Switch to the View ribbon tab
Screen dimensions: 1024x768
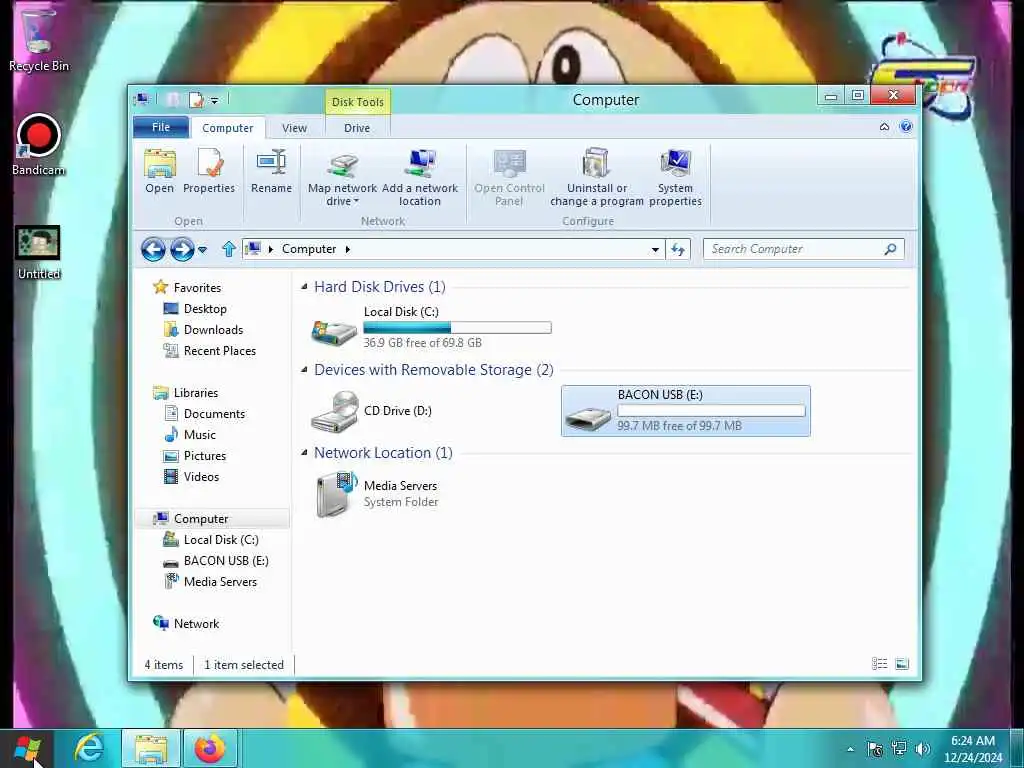pos(295,128)
